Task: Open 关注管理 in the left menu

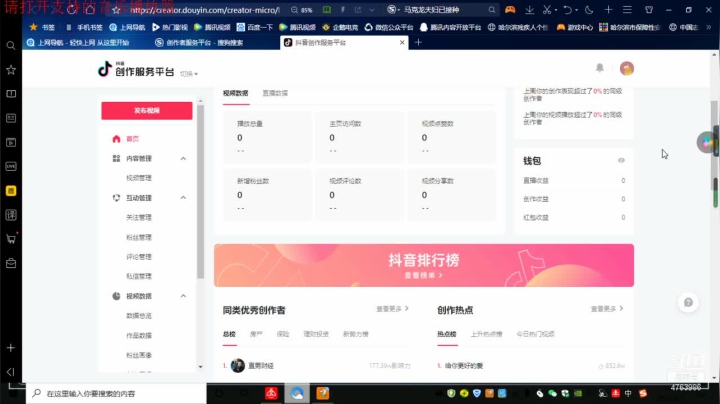Action: coord(139,218)
